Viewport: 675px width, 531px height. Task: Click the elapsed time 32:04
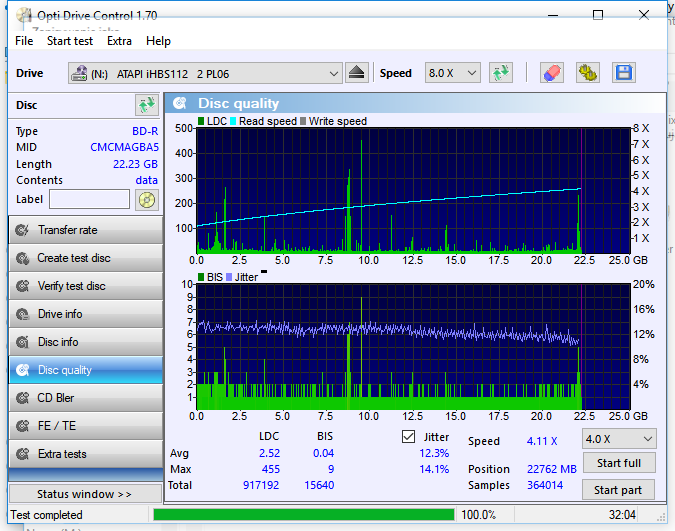(622, 515)
